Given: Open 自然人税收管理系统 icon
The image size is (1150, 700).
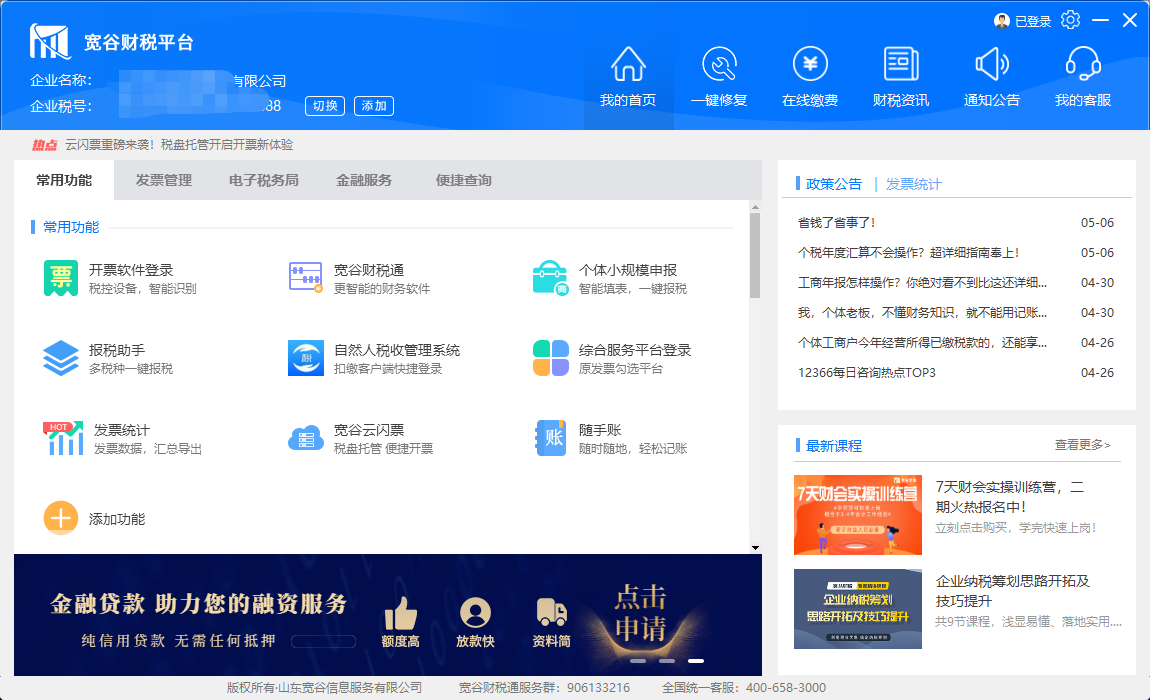Looking at the screenshot, I should (306, 358).
